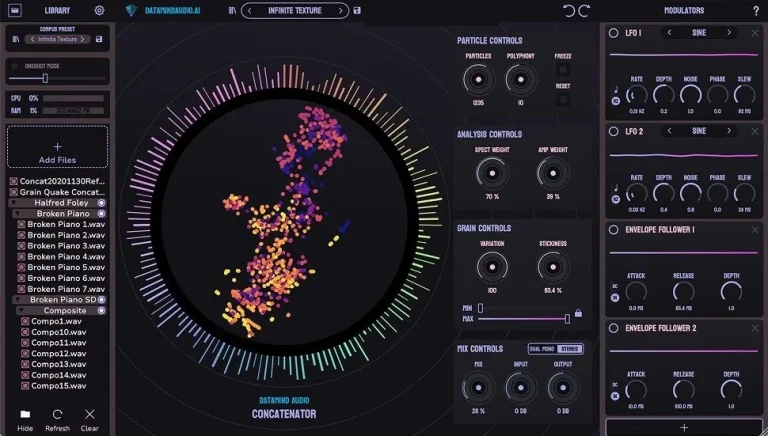
Task: Collapse the Halfred Foley folder
Action: pos(14,203)
